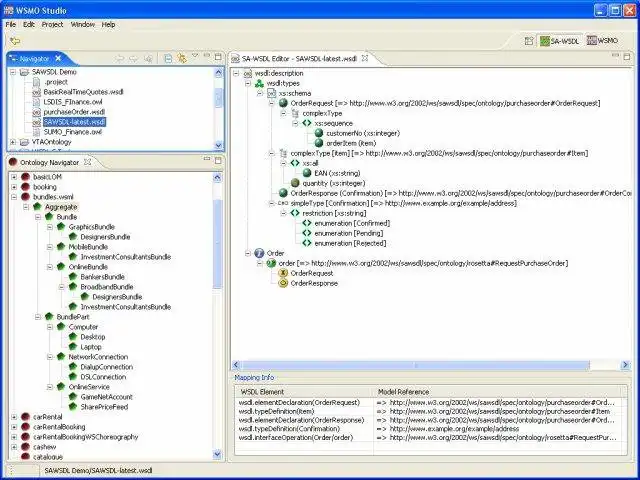The height and width of the screenshot is (480, 640).
Task: Select the Navigator tab
Action: coord(34,59)
